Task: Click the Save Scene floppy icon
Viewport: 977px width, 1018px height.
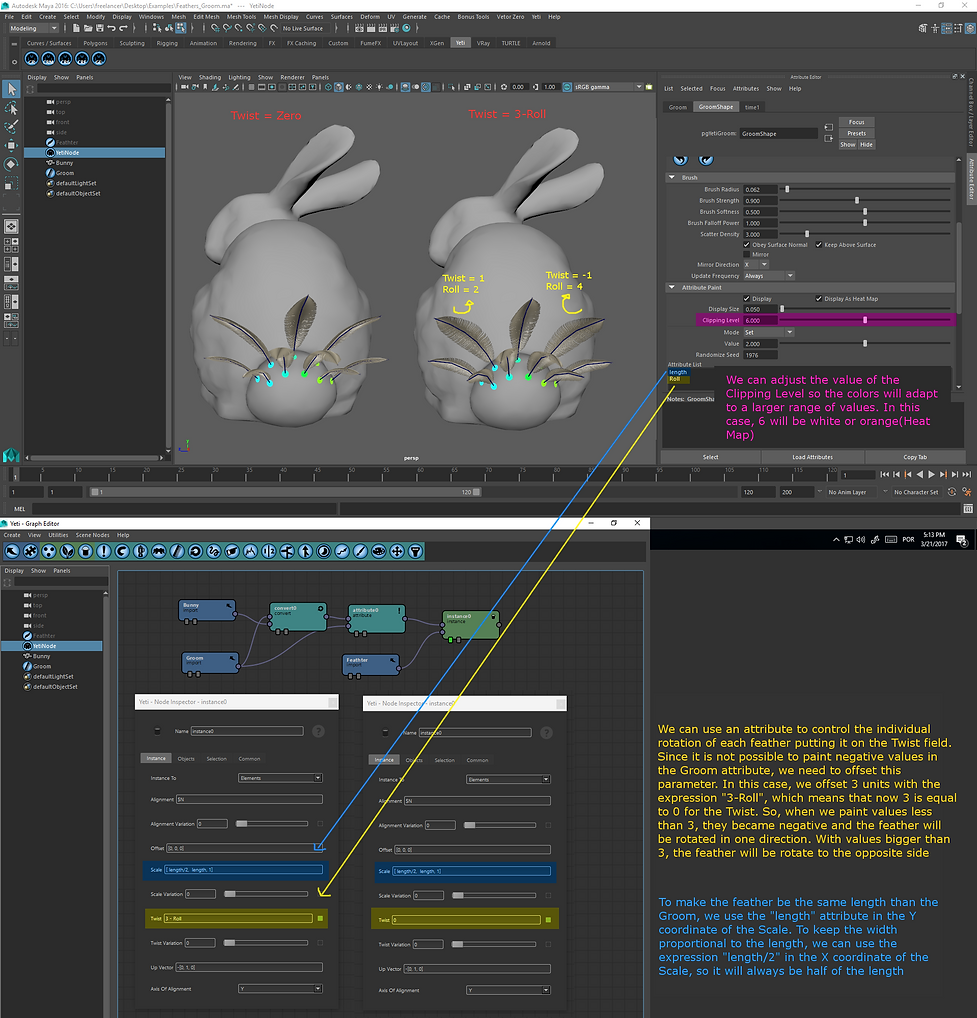Action: tap(99, 28)
